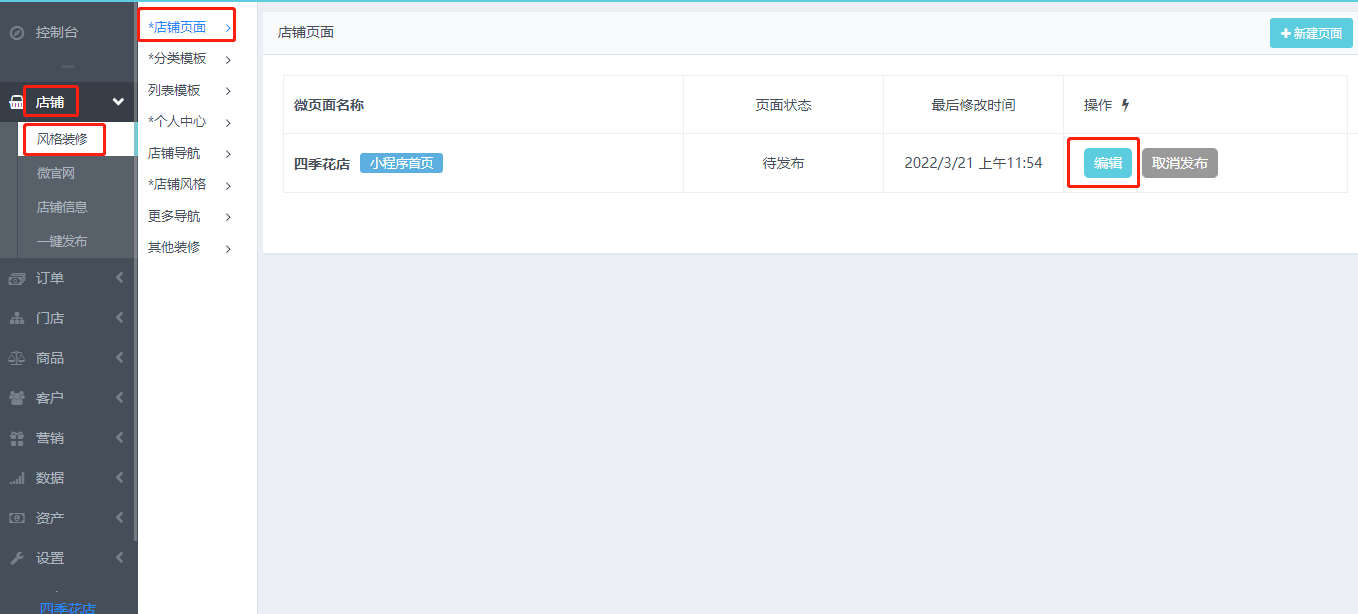This screenshot has width=1358, height=614.
Task: Select 一键发布 in the sidebar
Action: coord(62,241)
